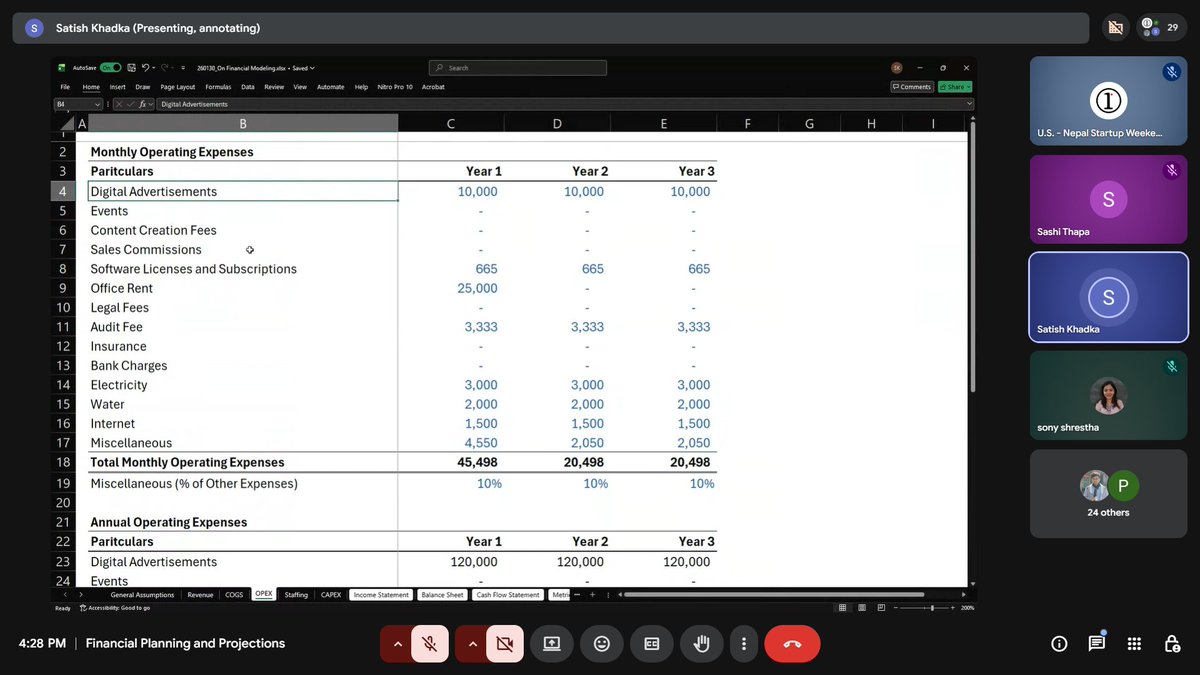Select cell with Office Rent label
The height and width of the screenshot is (675, 1200).
click(243, 288)
